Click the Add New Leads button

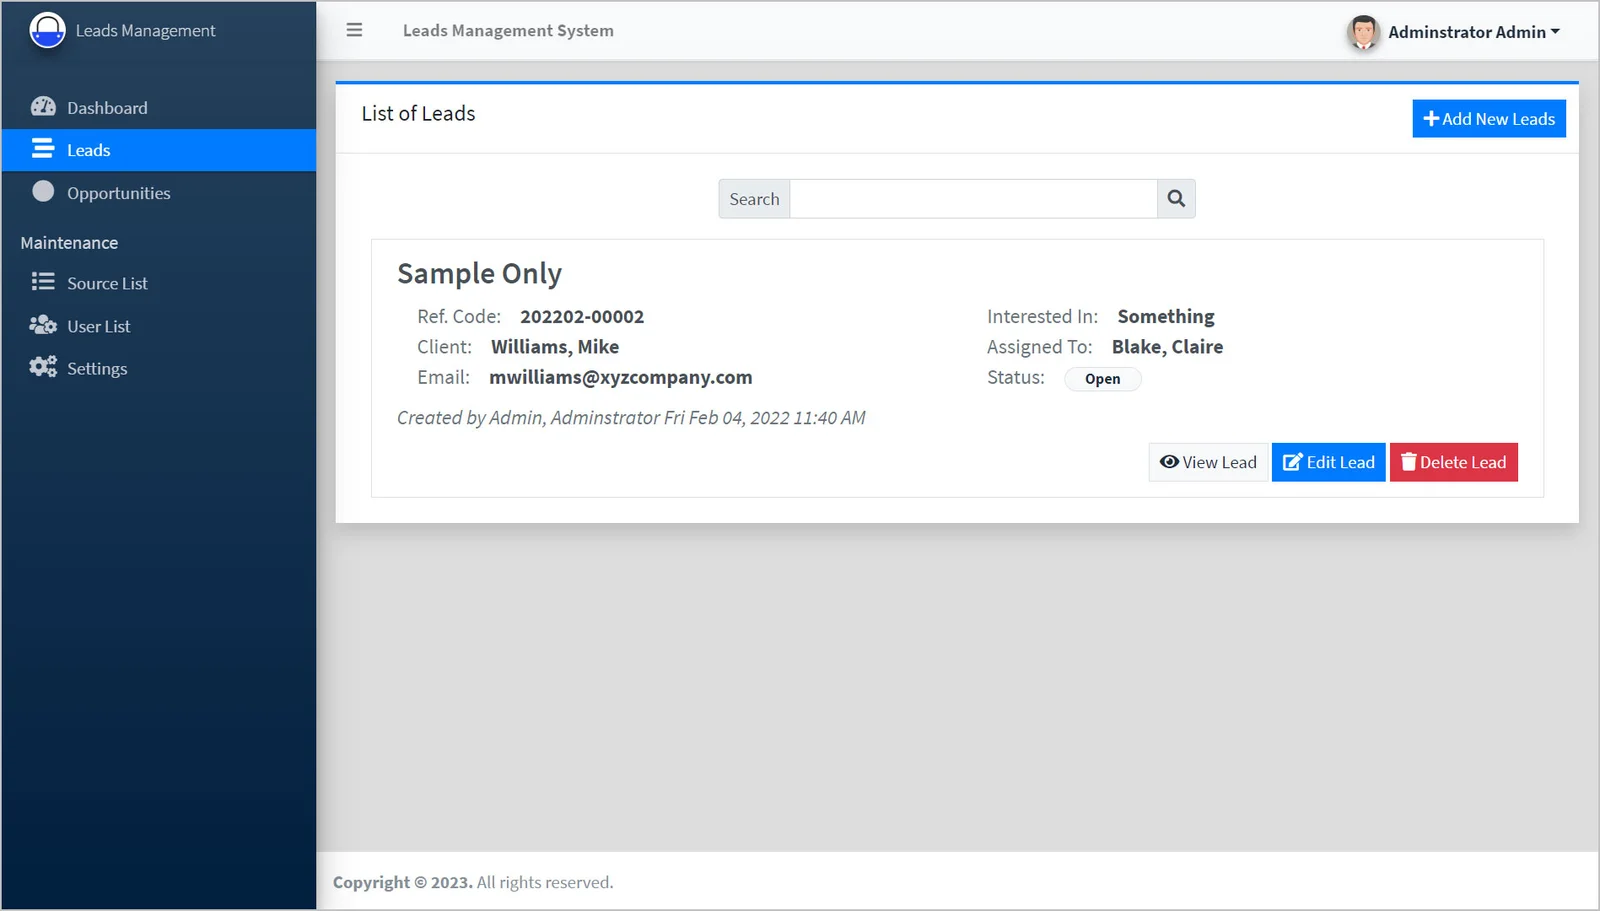[1489, 119]
